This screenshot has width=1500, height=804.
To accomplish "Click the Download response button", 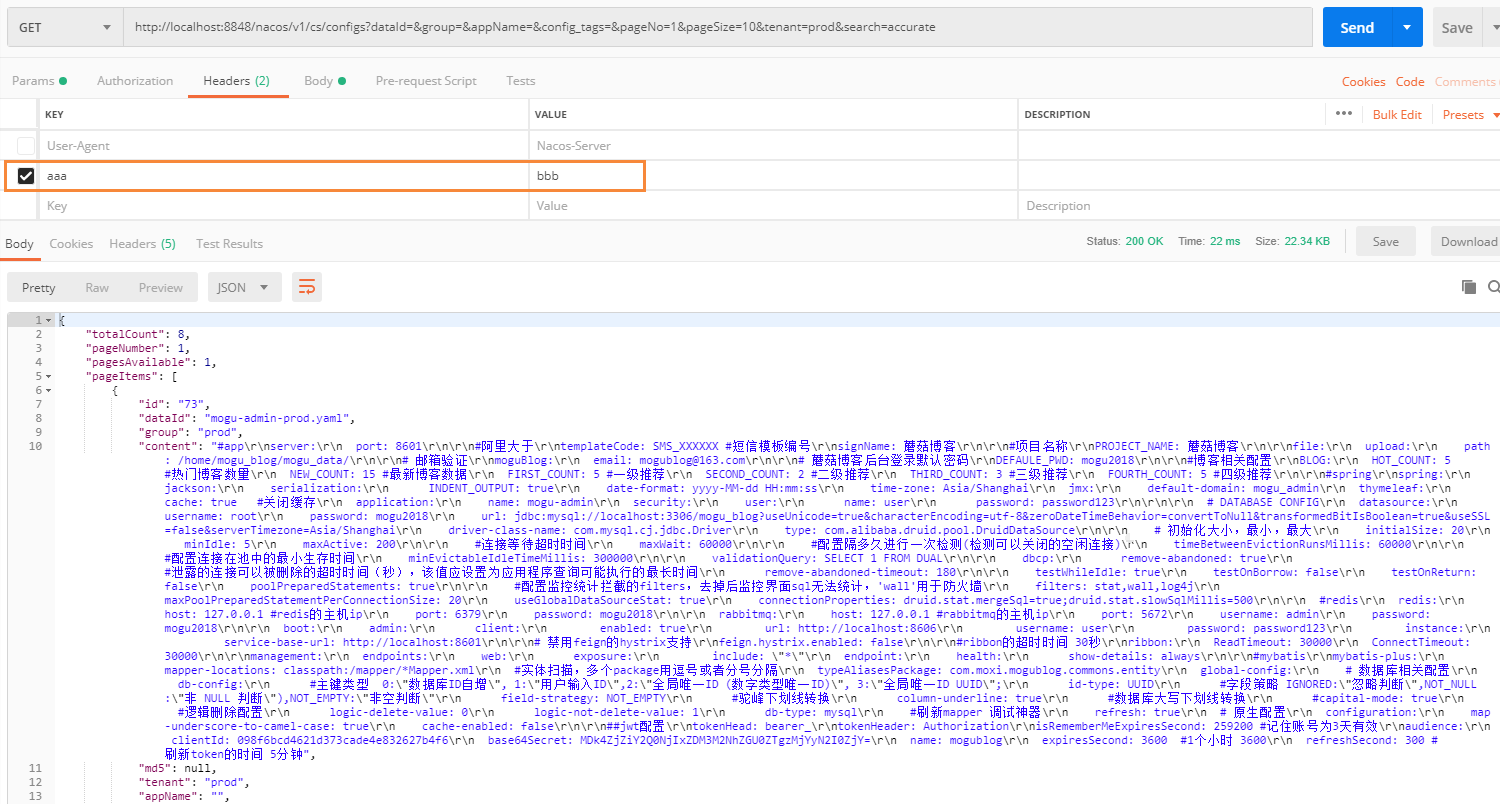I will tap(1468, 242).
